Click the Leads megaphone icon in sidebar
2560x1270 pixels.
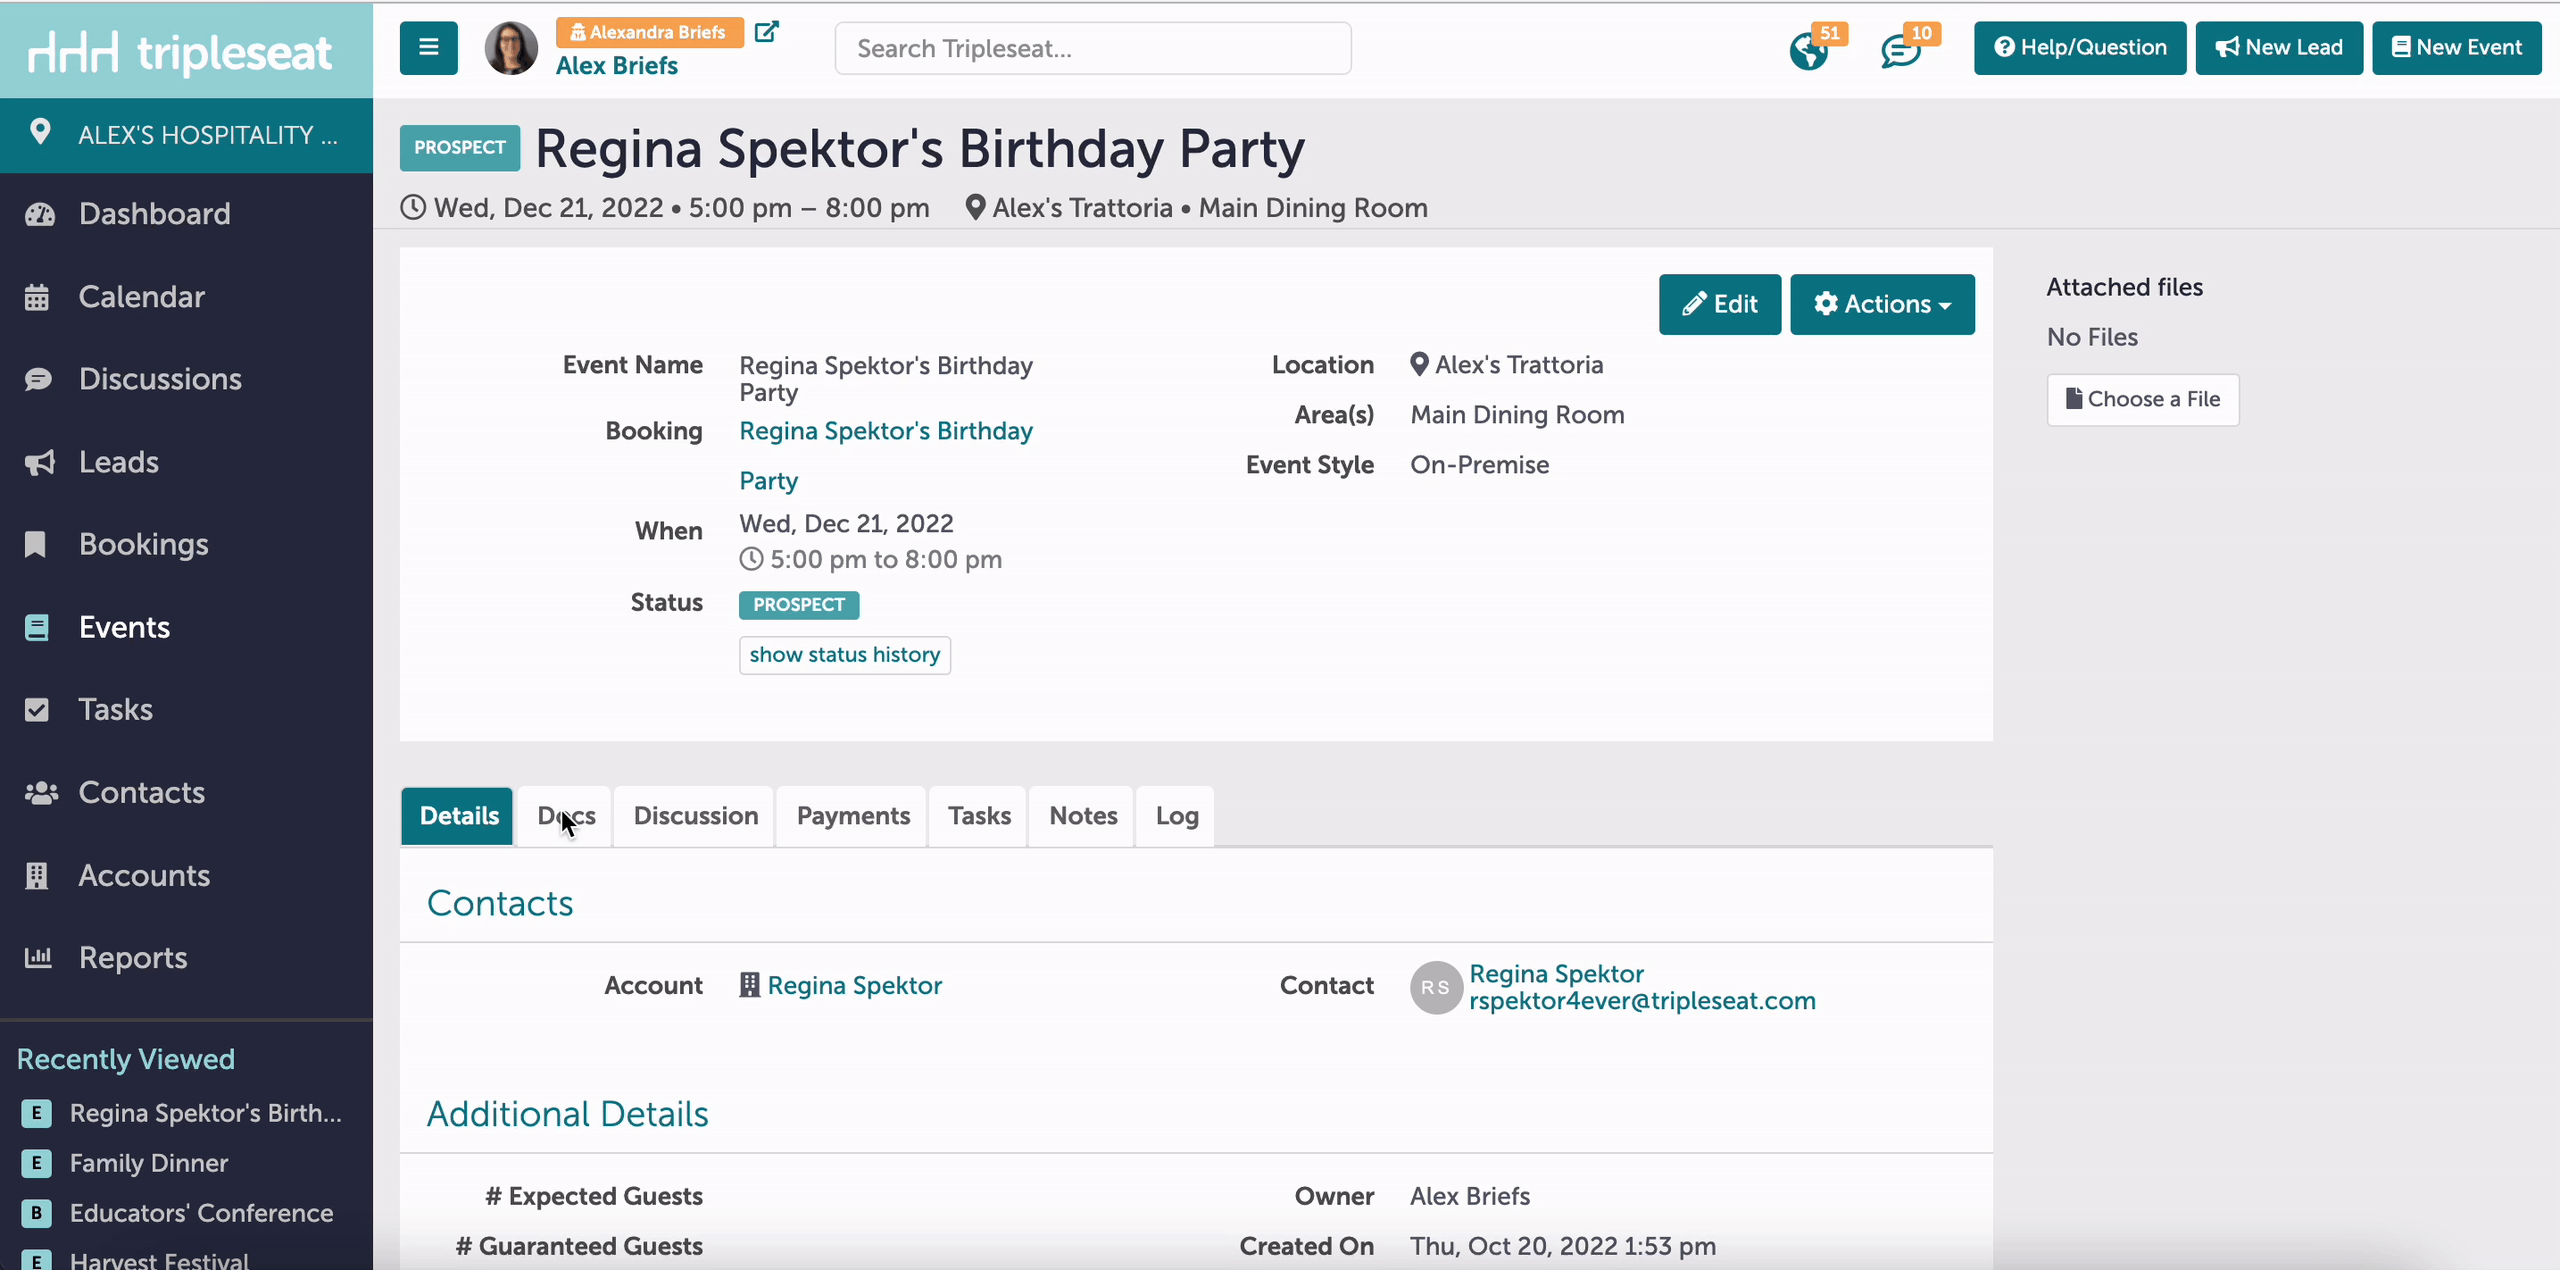tap(39, 462)
